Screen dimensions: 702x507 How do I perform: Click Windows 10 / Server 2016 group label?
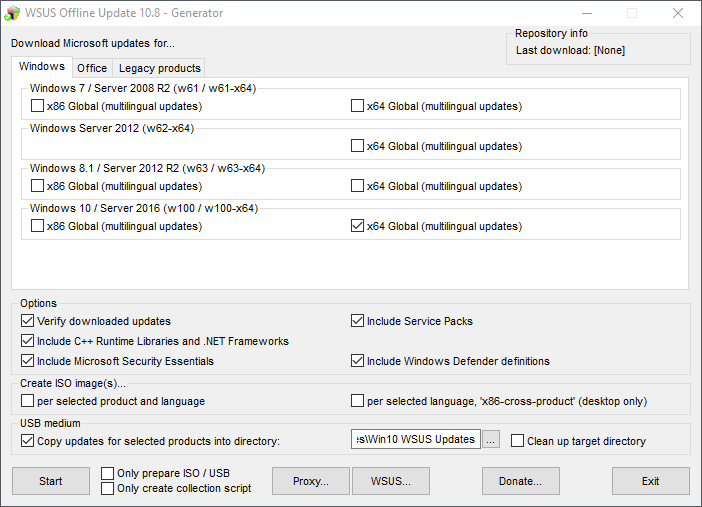tap(144, 208)
